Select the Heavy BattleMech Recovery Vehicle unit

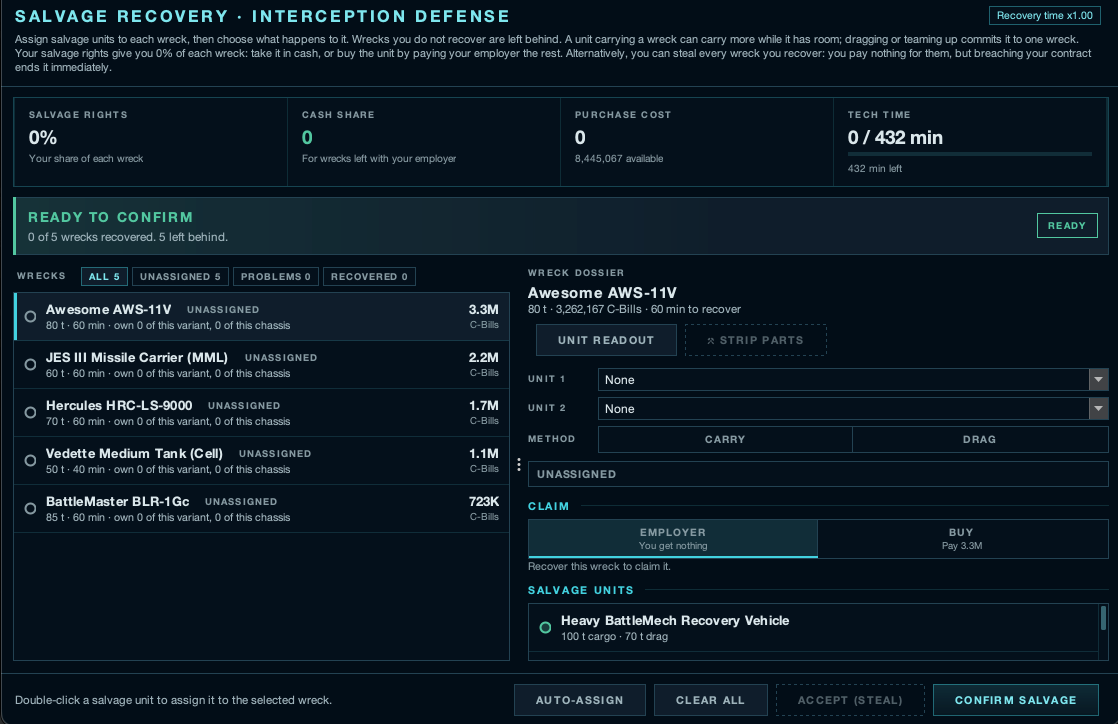[814, 628]
